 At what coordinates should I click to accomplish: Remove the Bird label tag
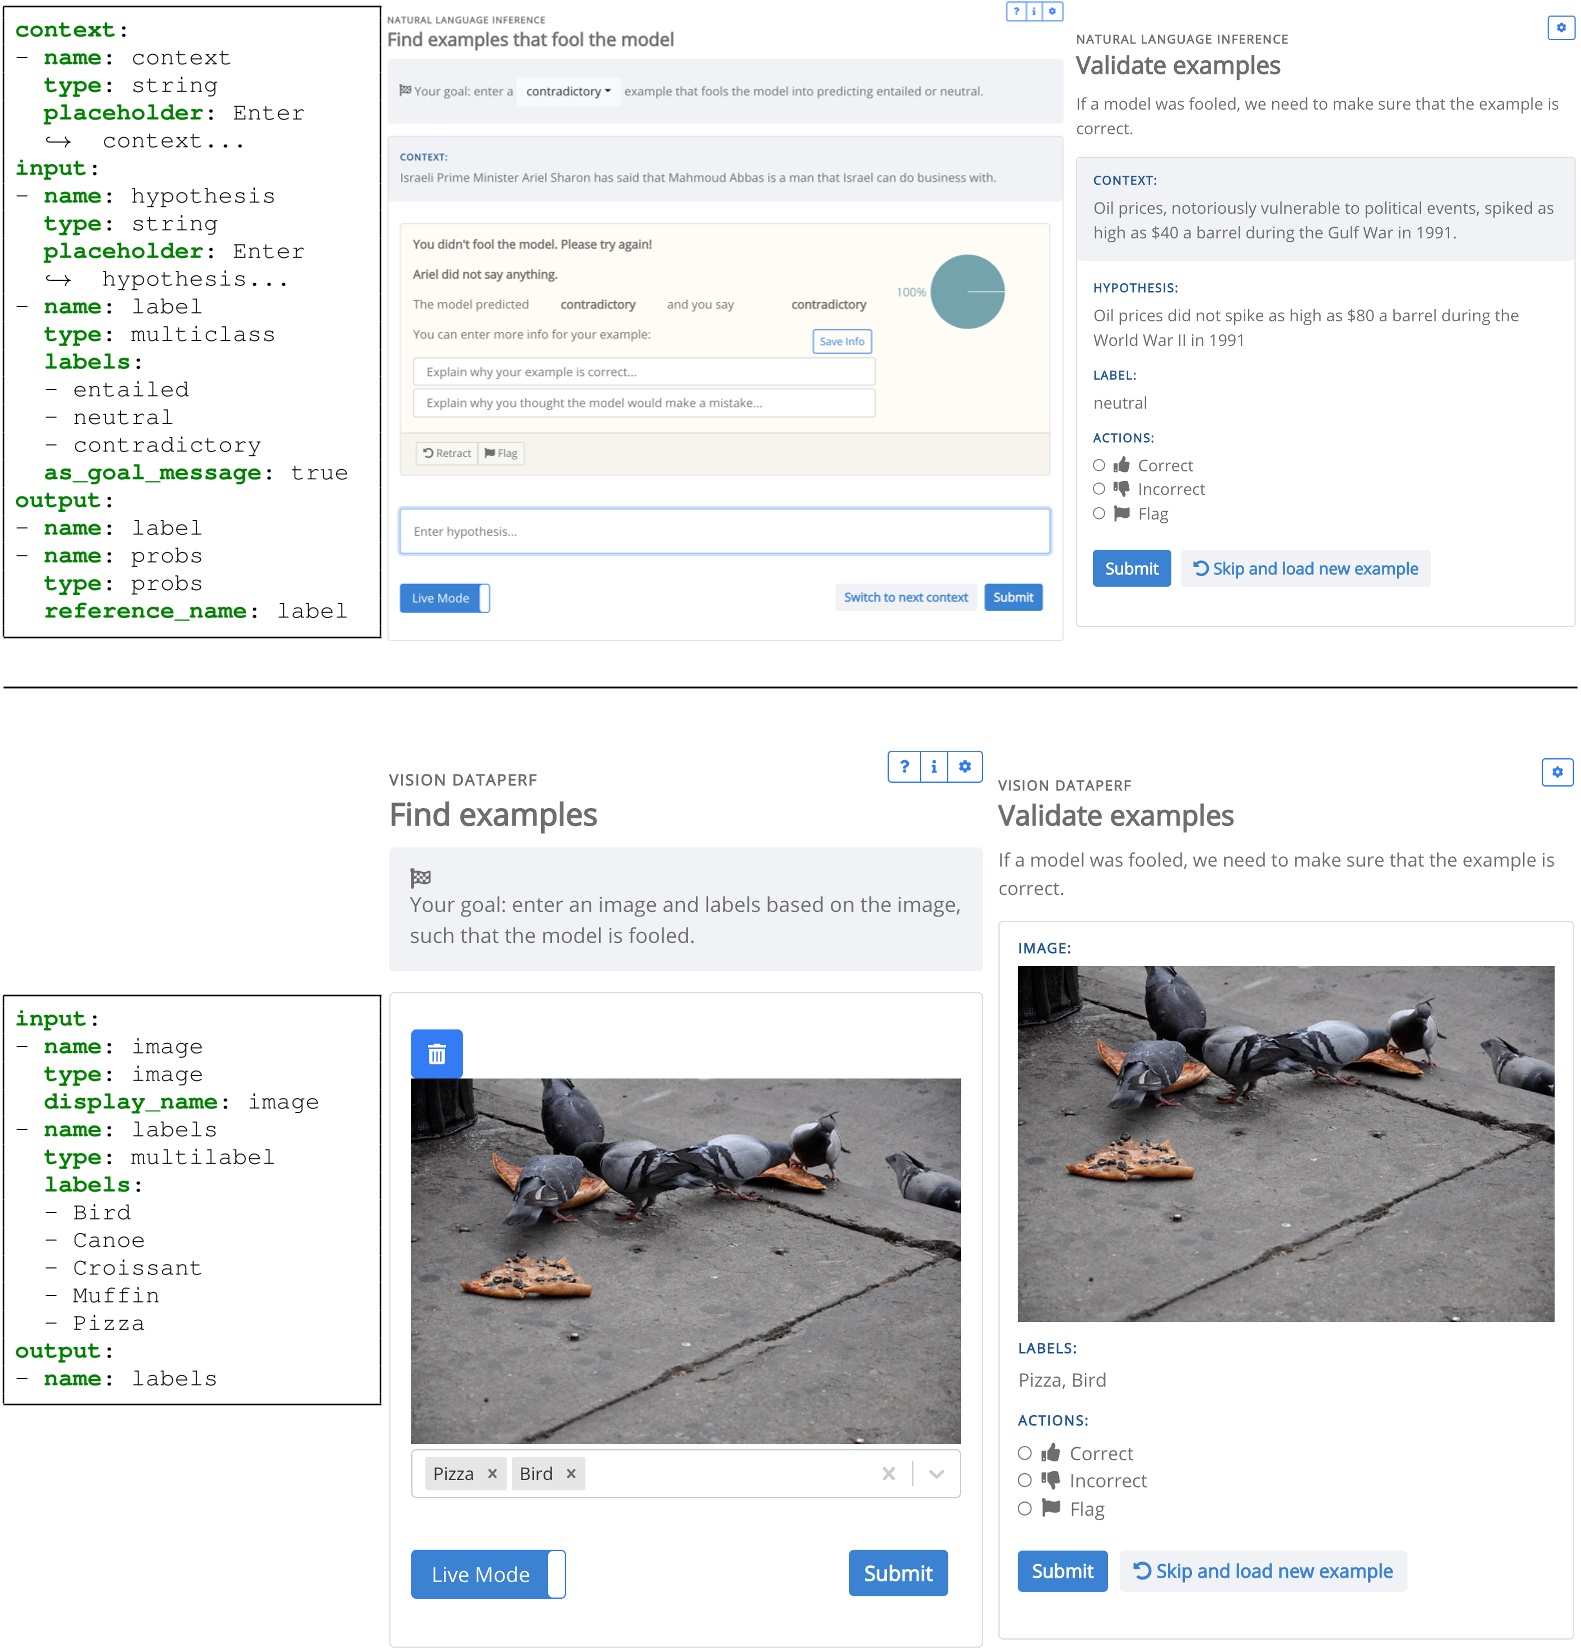(x=571, y=1474)
